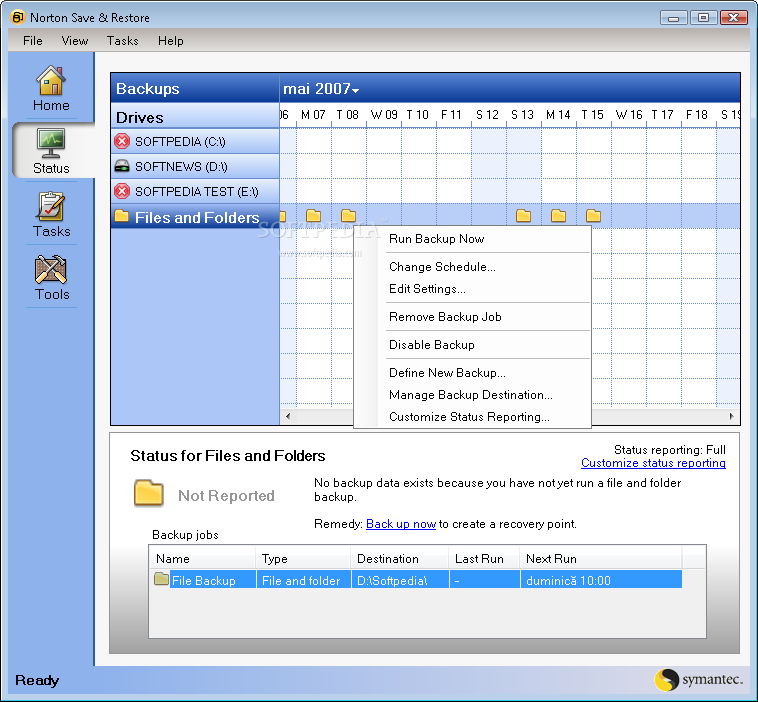Select the SOFTNEWS (D:\) drive row
Viewport: 758px width, 702px height.
(x=195, y=167)
